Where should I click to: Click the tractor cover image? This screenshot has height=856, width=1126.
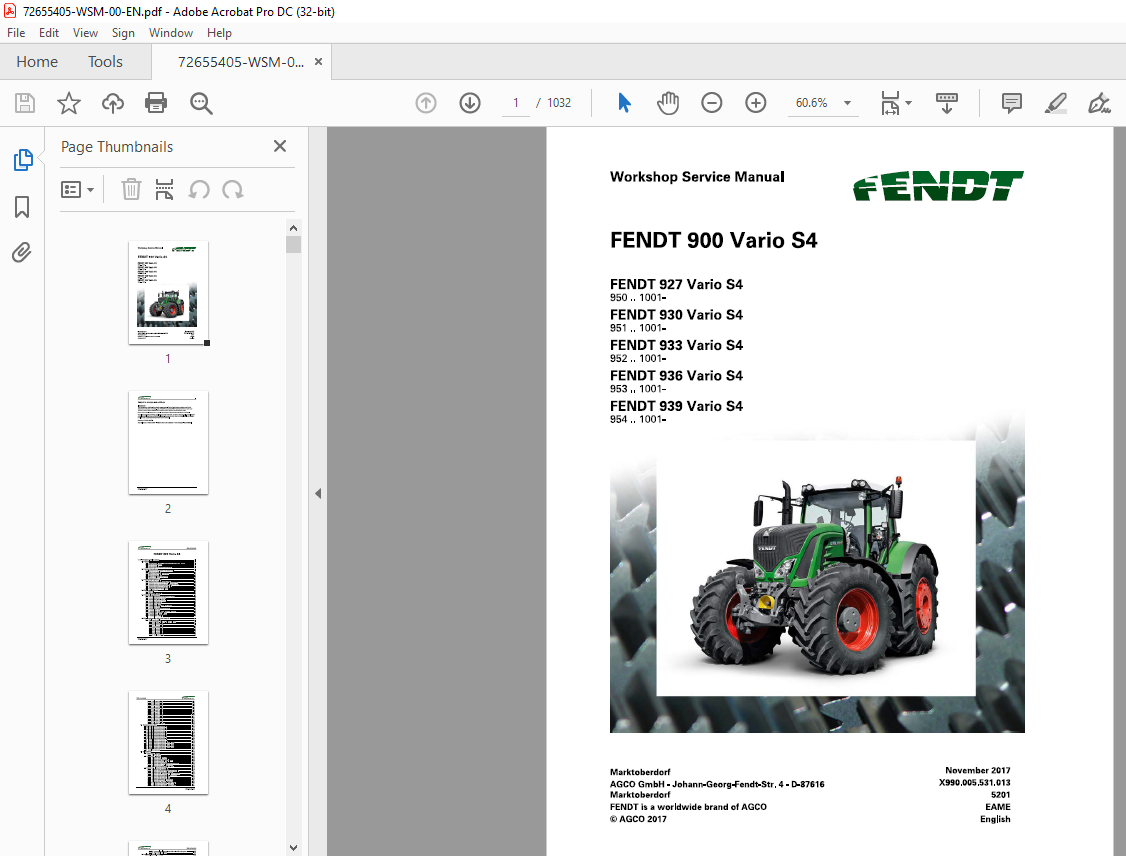tap(816, 572)
